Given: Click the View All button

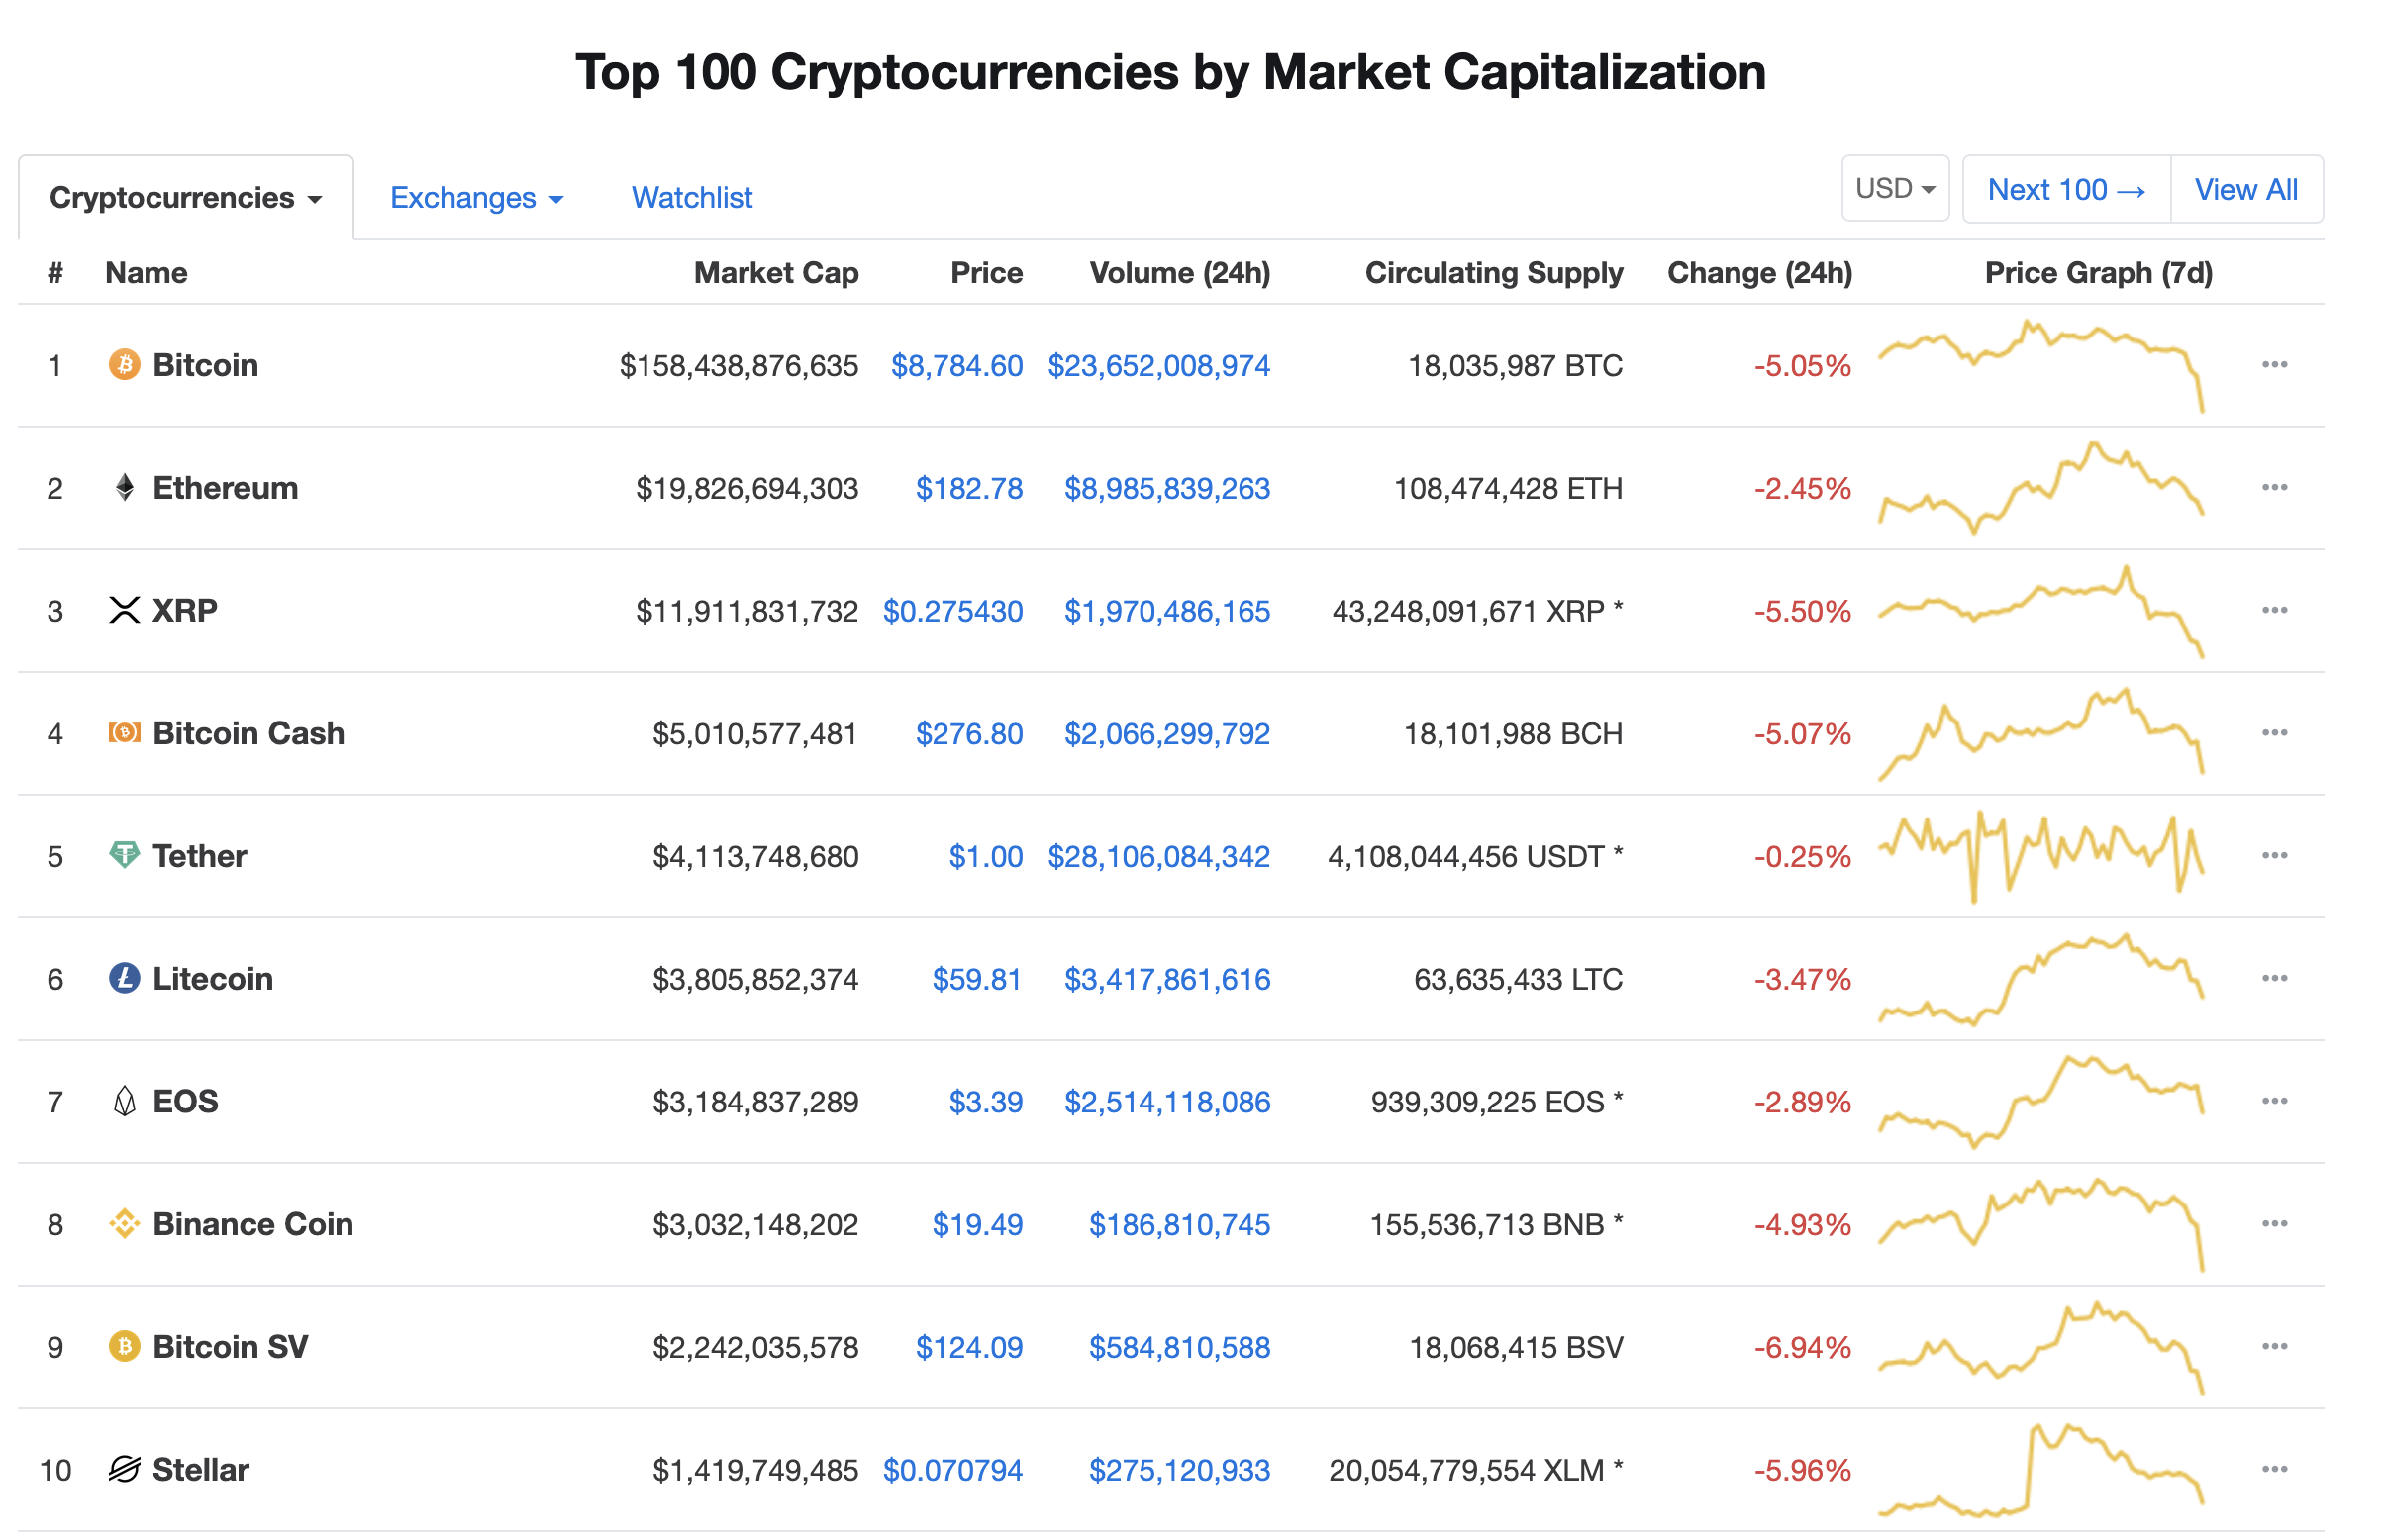Looking at the screenshot, I should pos(2246,189).
